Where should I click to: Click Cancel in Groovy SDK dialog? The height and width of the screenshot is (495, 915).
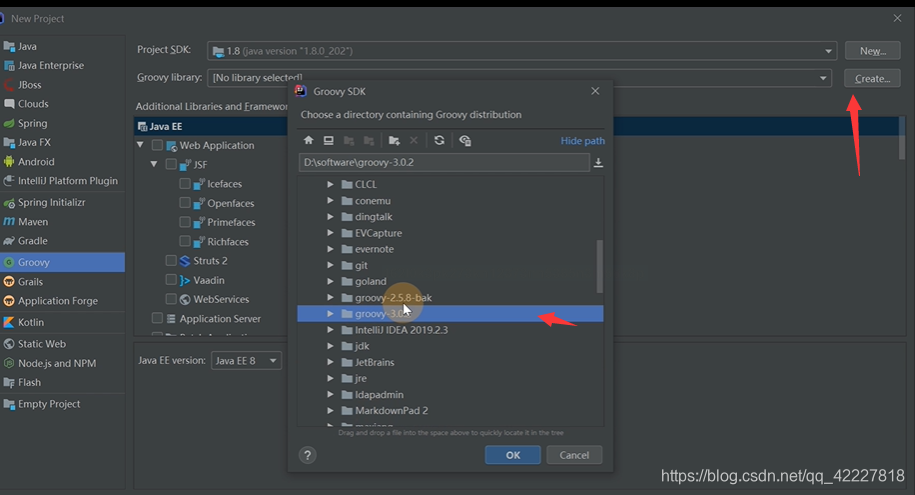(x=574, y=455)
